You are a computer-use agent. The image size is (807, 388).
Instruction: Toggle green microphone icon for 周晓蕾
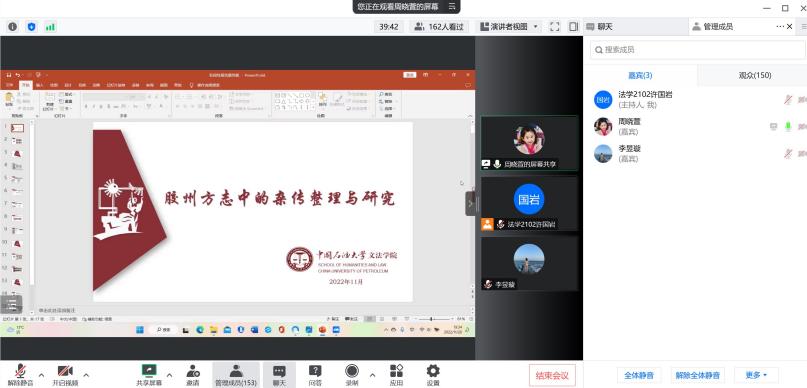click(788, 127)
